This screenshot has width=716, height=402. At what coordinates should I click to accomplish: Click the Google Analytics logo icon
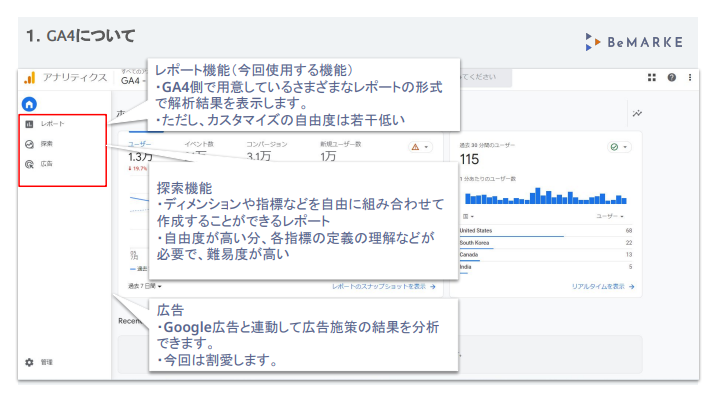[x=30, y=78]
